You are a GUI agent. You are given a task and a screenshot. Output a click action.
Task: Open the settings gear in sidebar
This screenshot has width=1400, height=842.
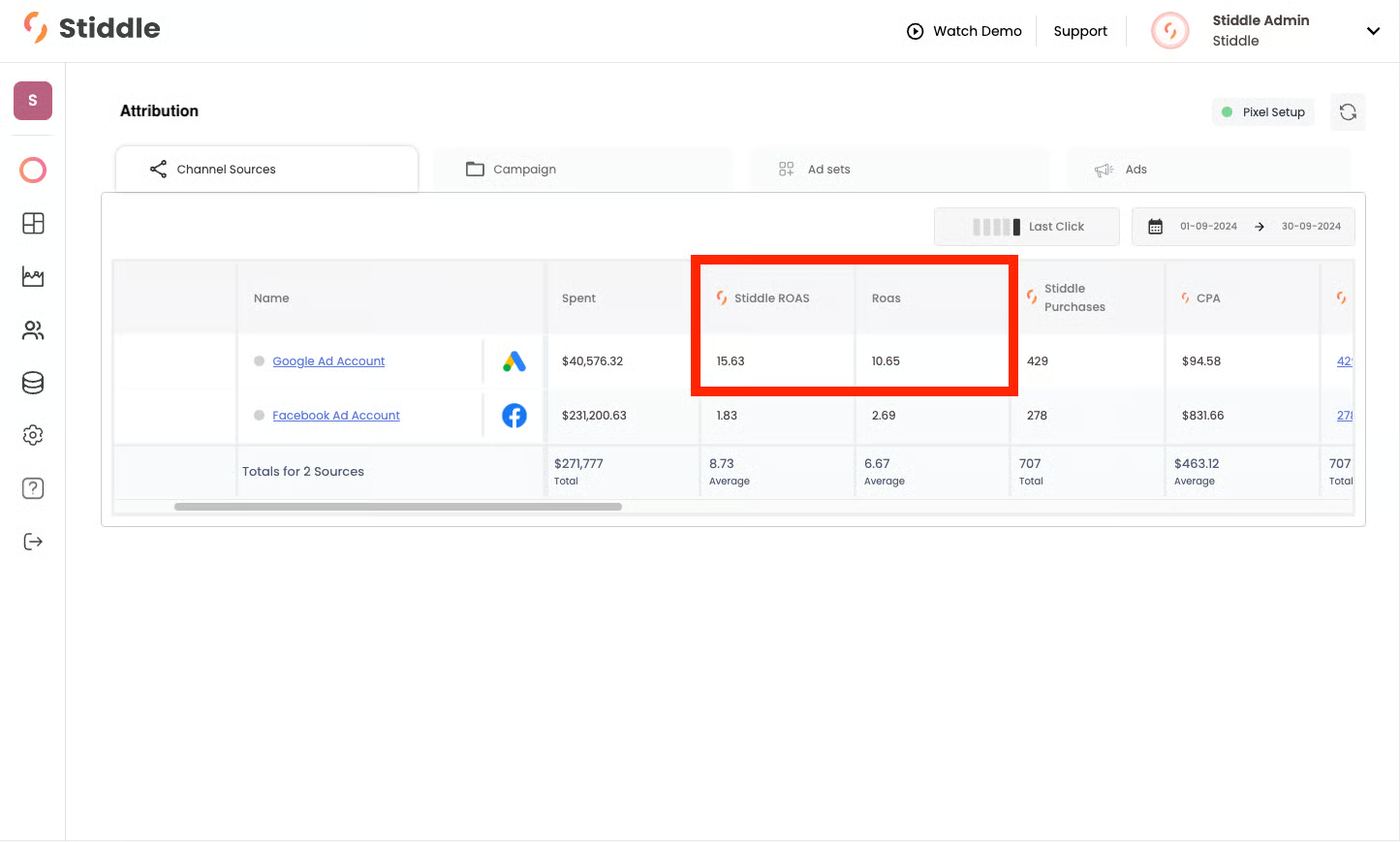33,436
